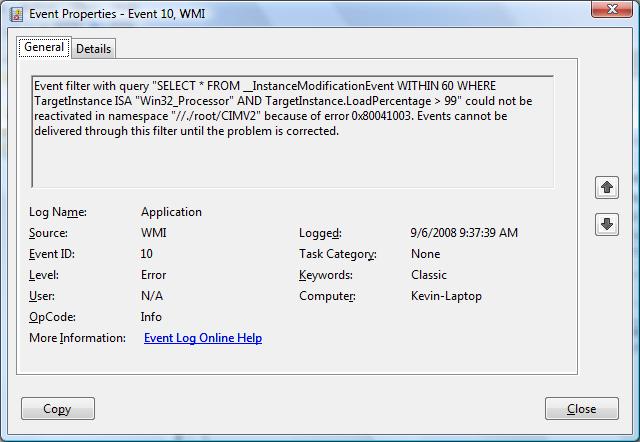Click the window title "Event Properties - Event 10, WMI"

tap(117, 14)
